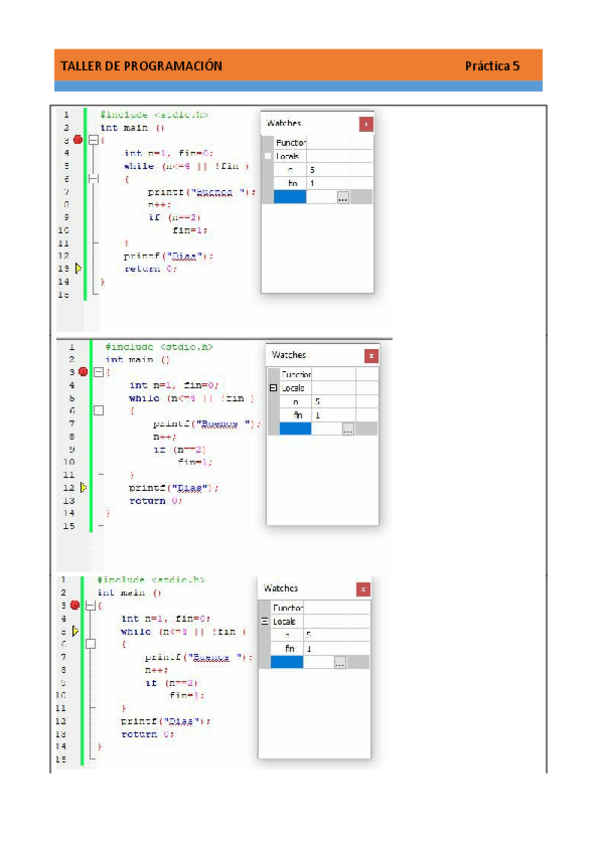The height and width of the screenshot is (848, 600).
Task: Click the red breakpoint marker in the top editor
Action: point(78,140)
